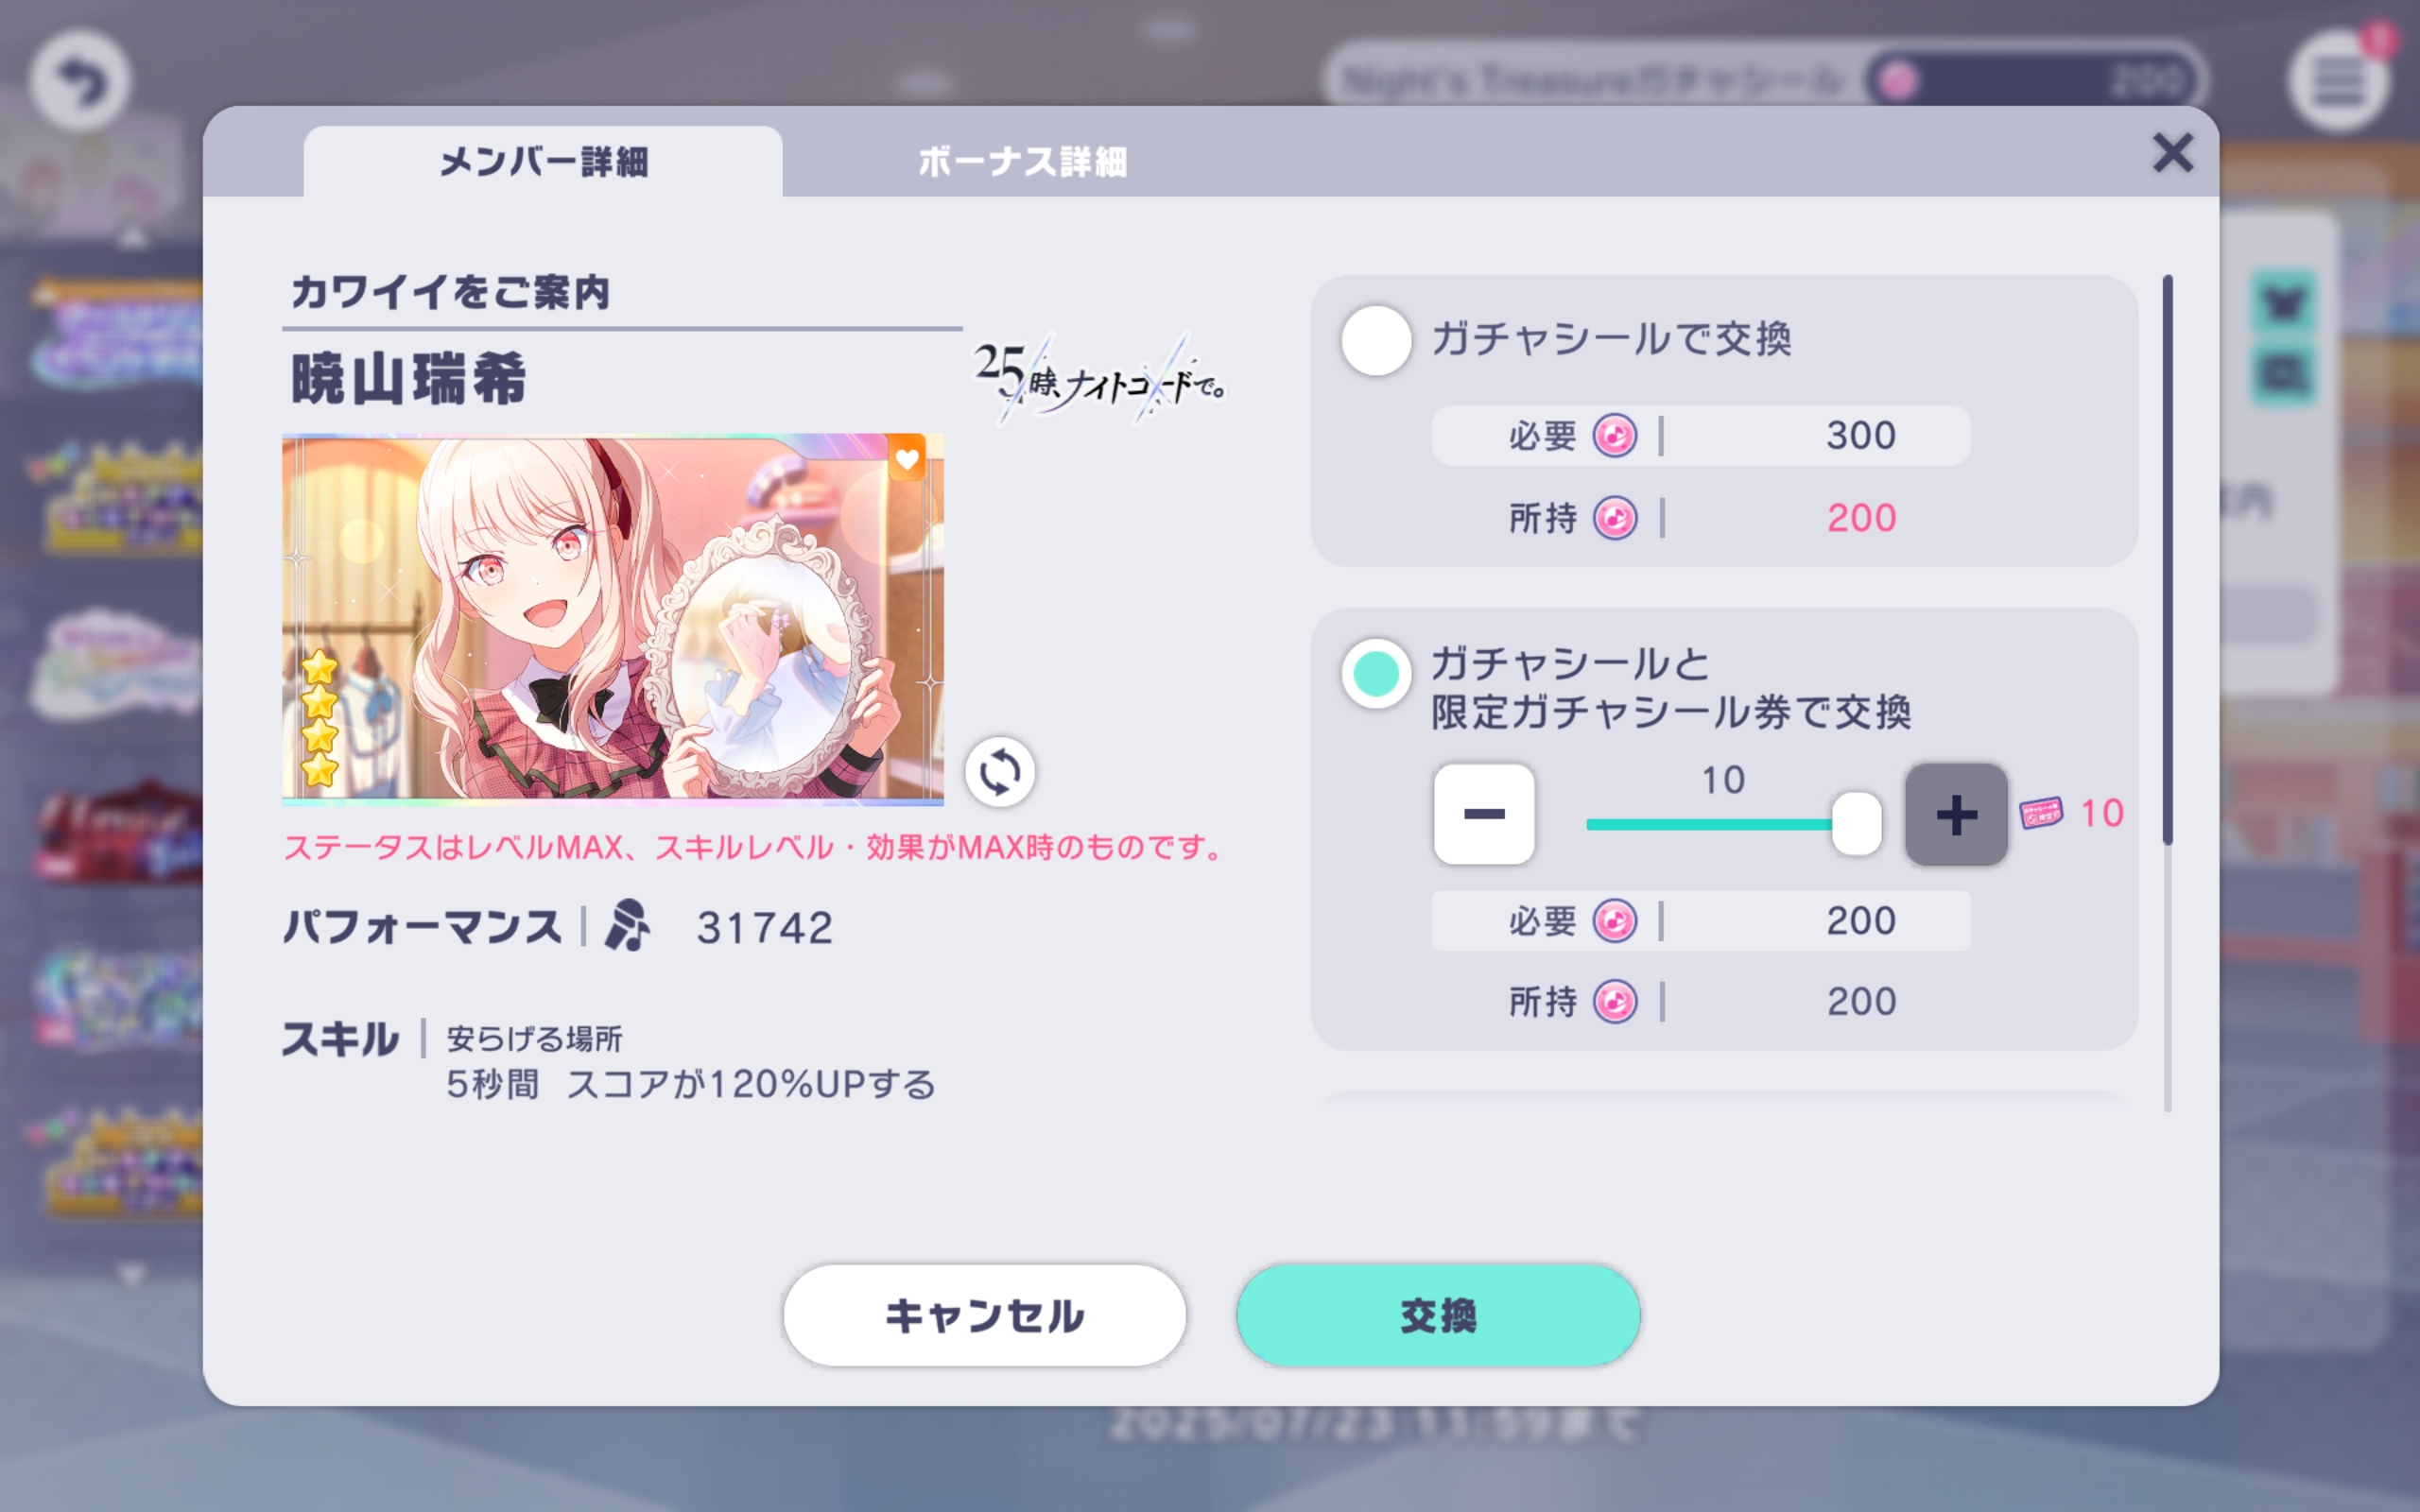Switch to the メンバー詳細 tab

pos(543,161)
